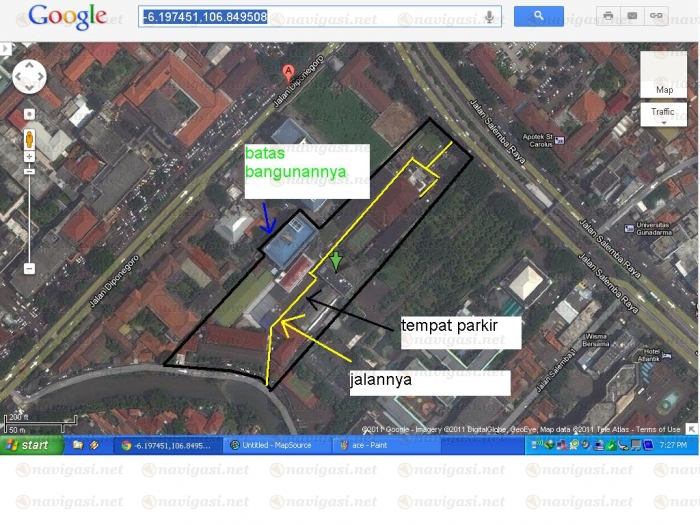Click the blue search magnifier button

pos(538,16)
